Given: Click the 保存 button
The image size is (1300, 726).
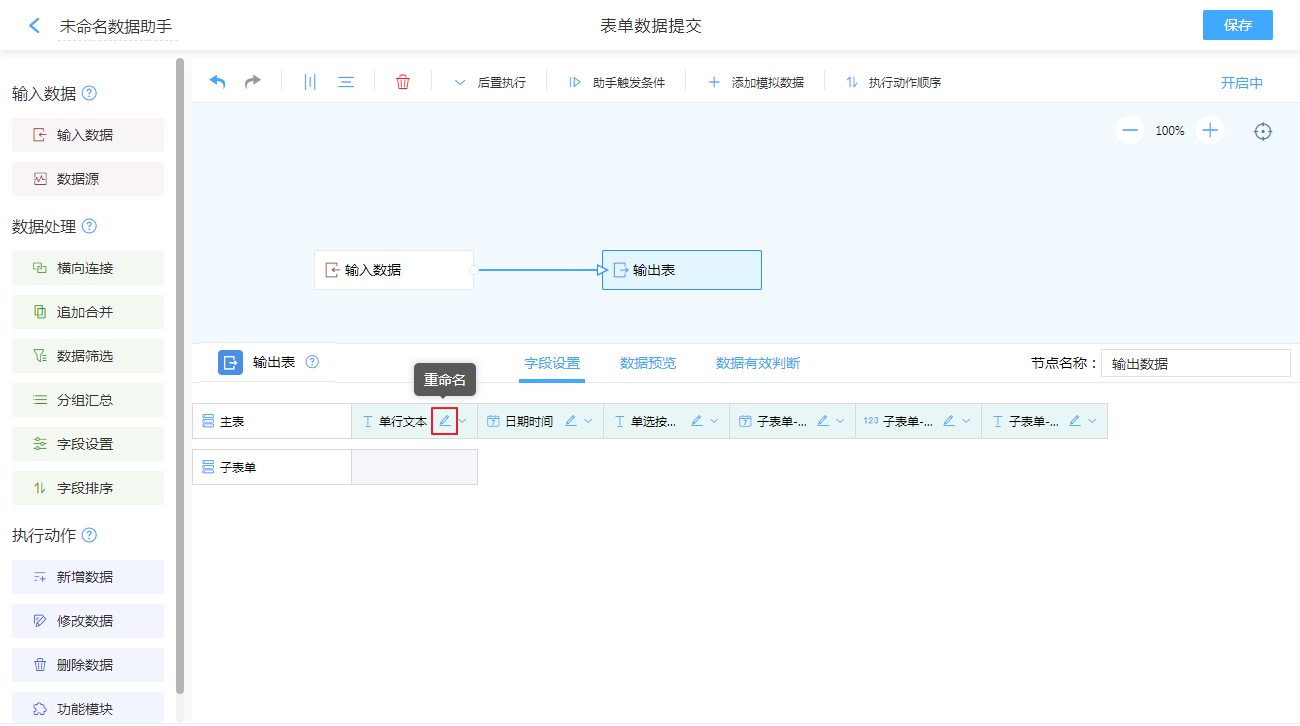Looking at the screenshot, I should point(1237,25).
